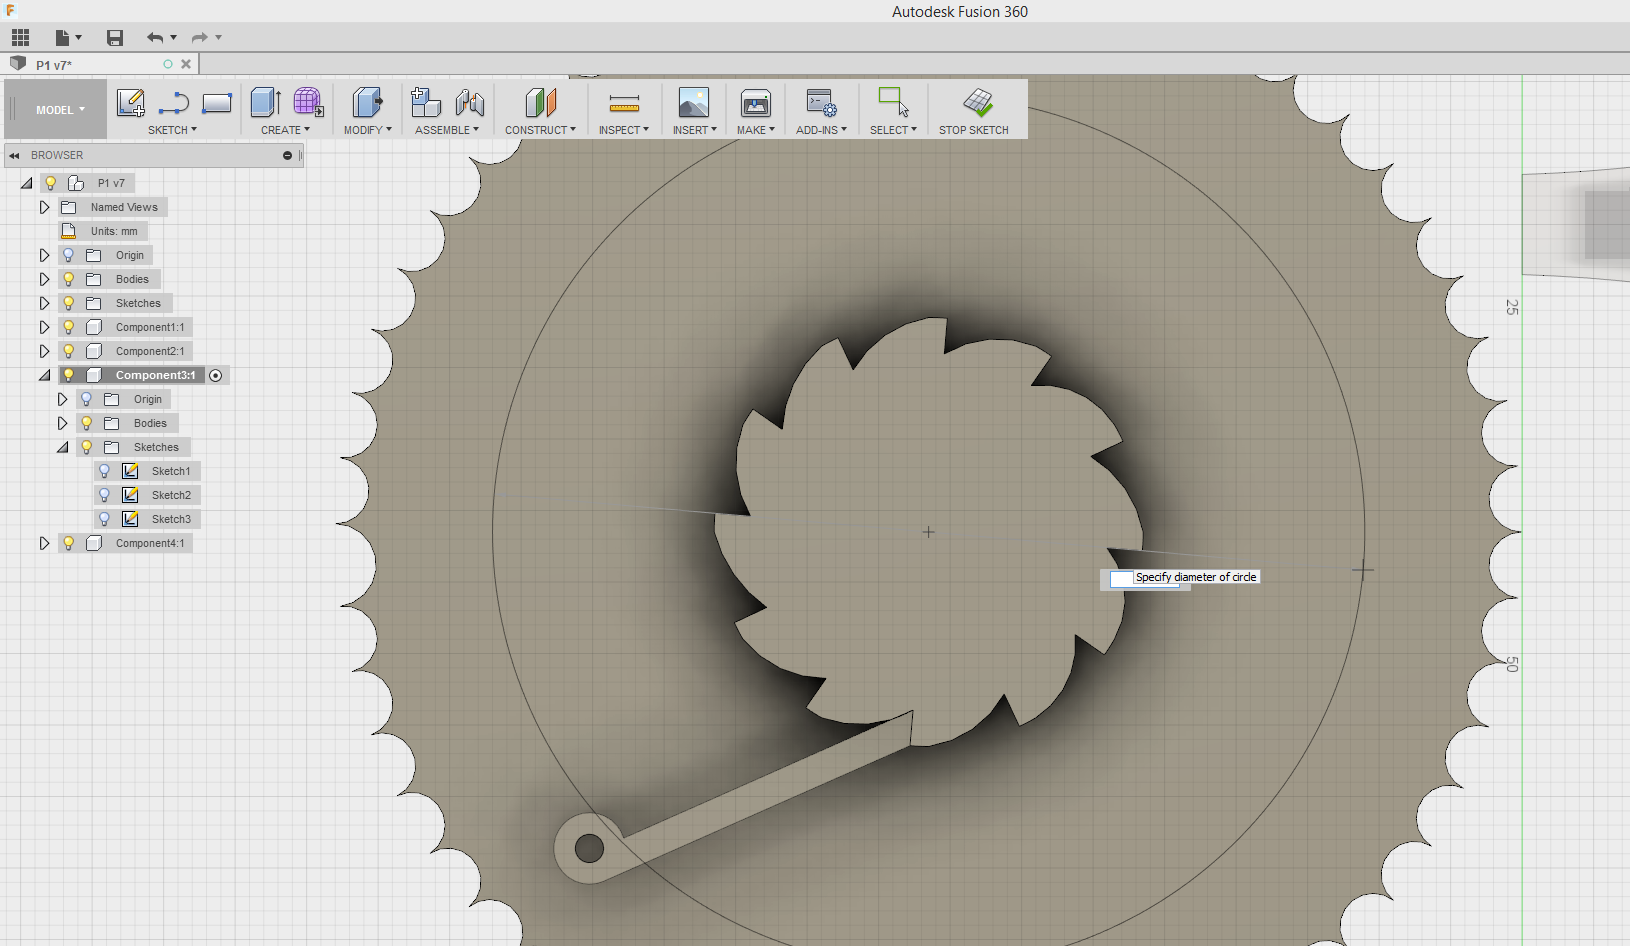Toggle visibility bulb of top-level Sketches

[69, 303]
